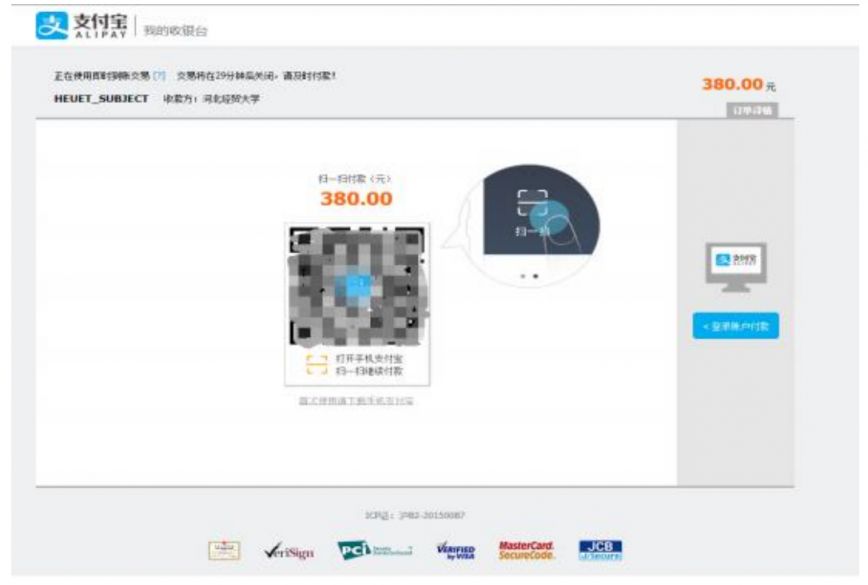The height and width of the screenshot is (585, 868).
Task: Select the first carousel dot indicator
Action: click(x=523, y=276)
